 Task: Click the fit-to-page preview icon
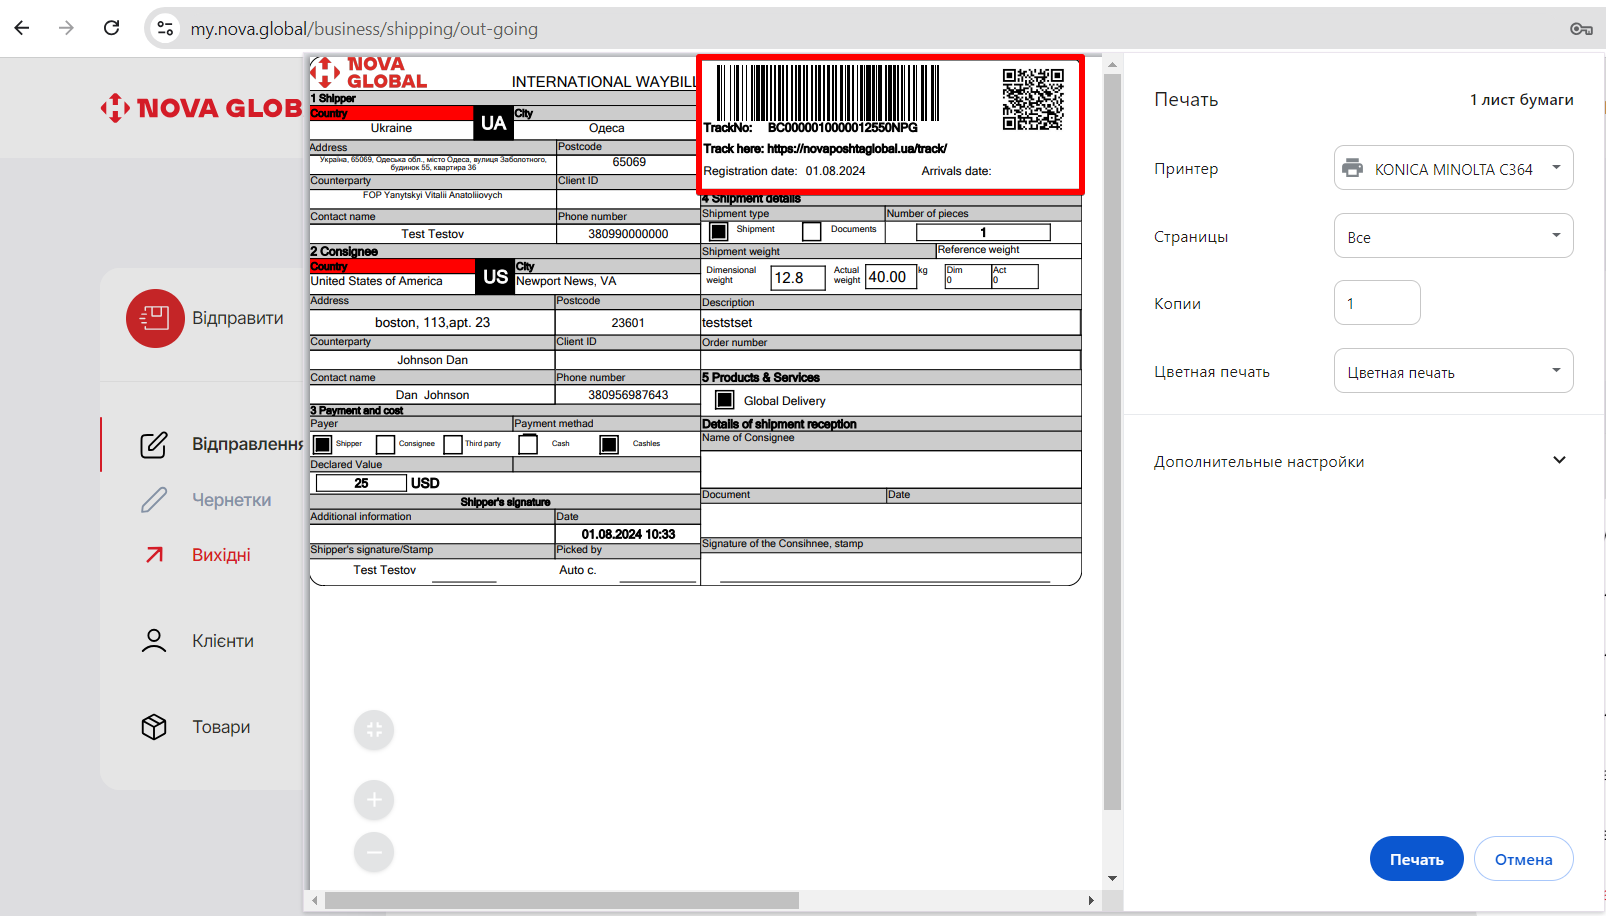pyautogui.click(x=374, y=730)
